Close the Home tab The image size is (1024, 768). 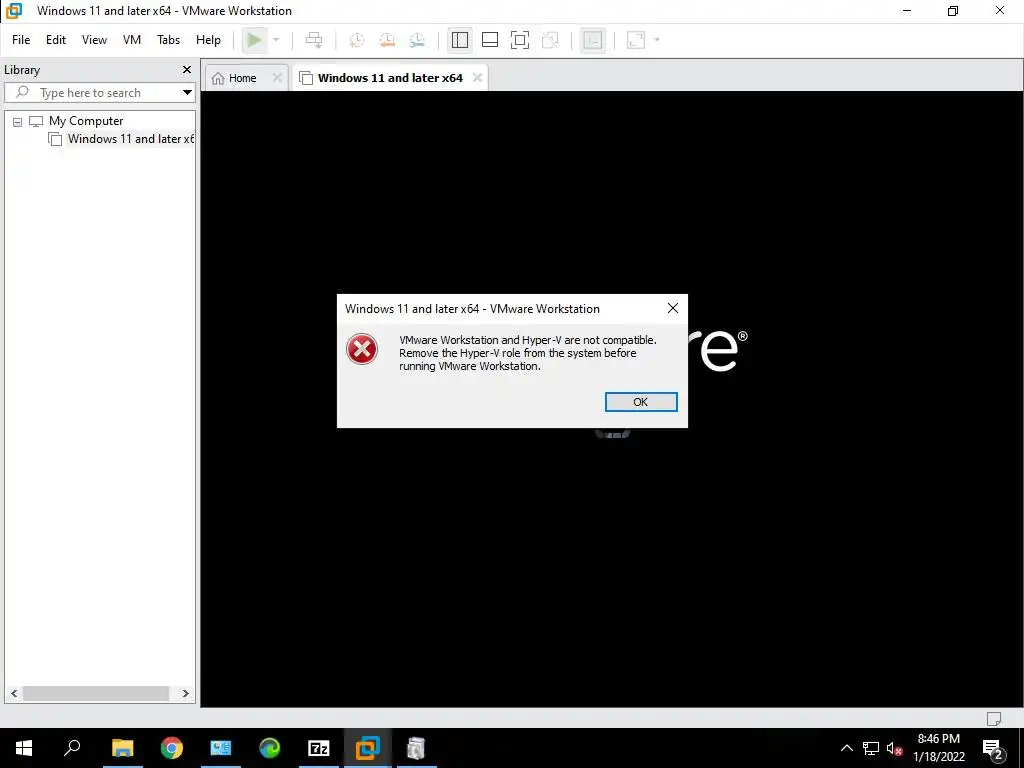tap(278, 78)
